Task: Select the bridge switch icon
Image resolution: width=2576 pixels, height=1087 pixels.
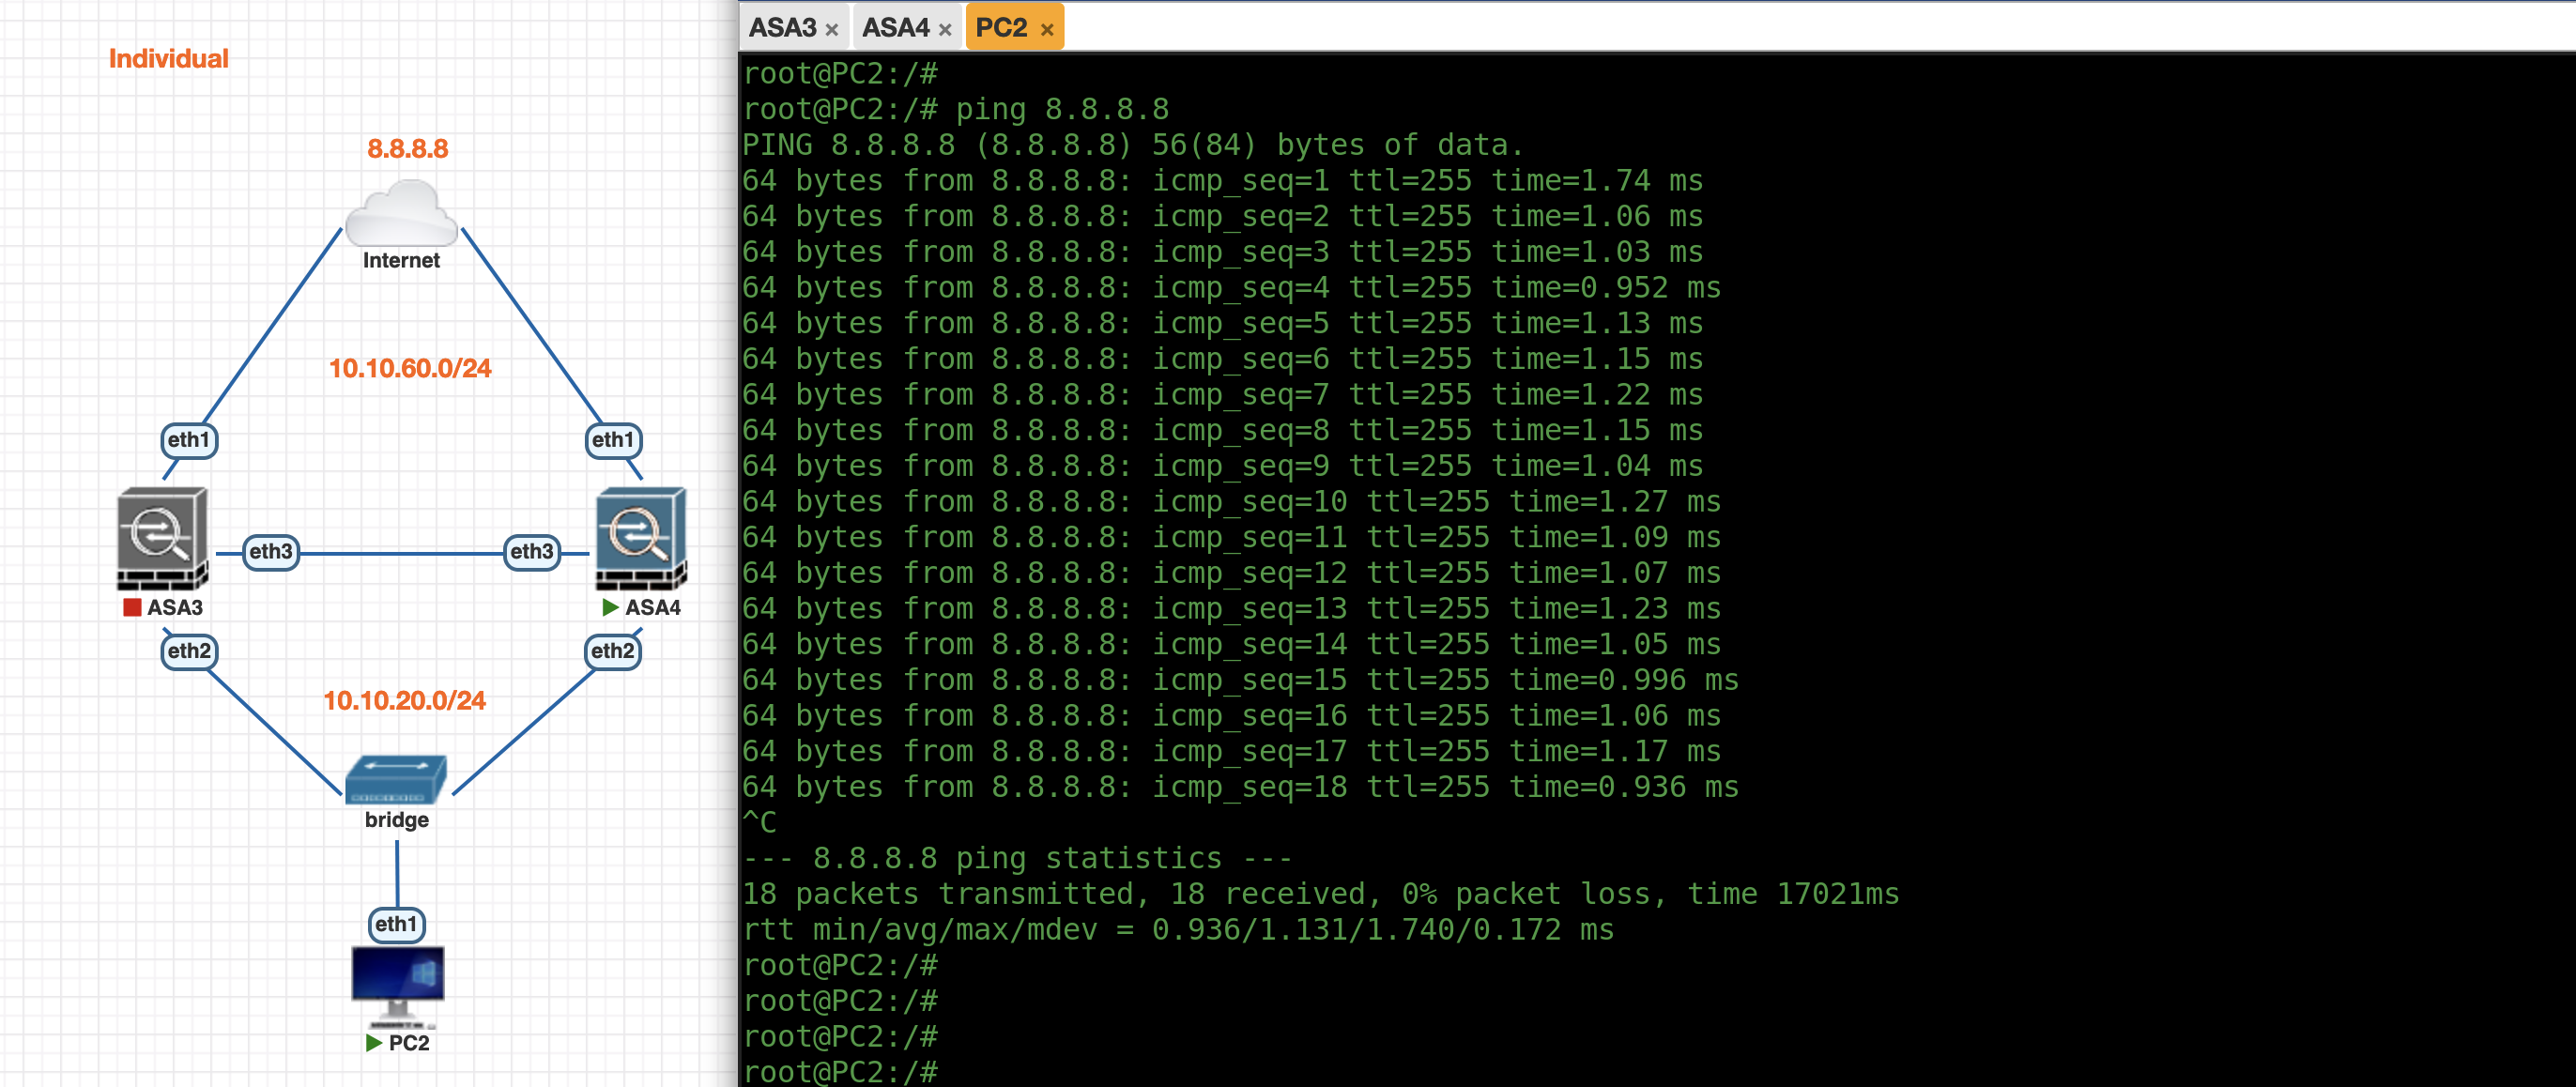Action: point(396,780)
